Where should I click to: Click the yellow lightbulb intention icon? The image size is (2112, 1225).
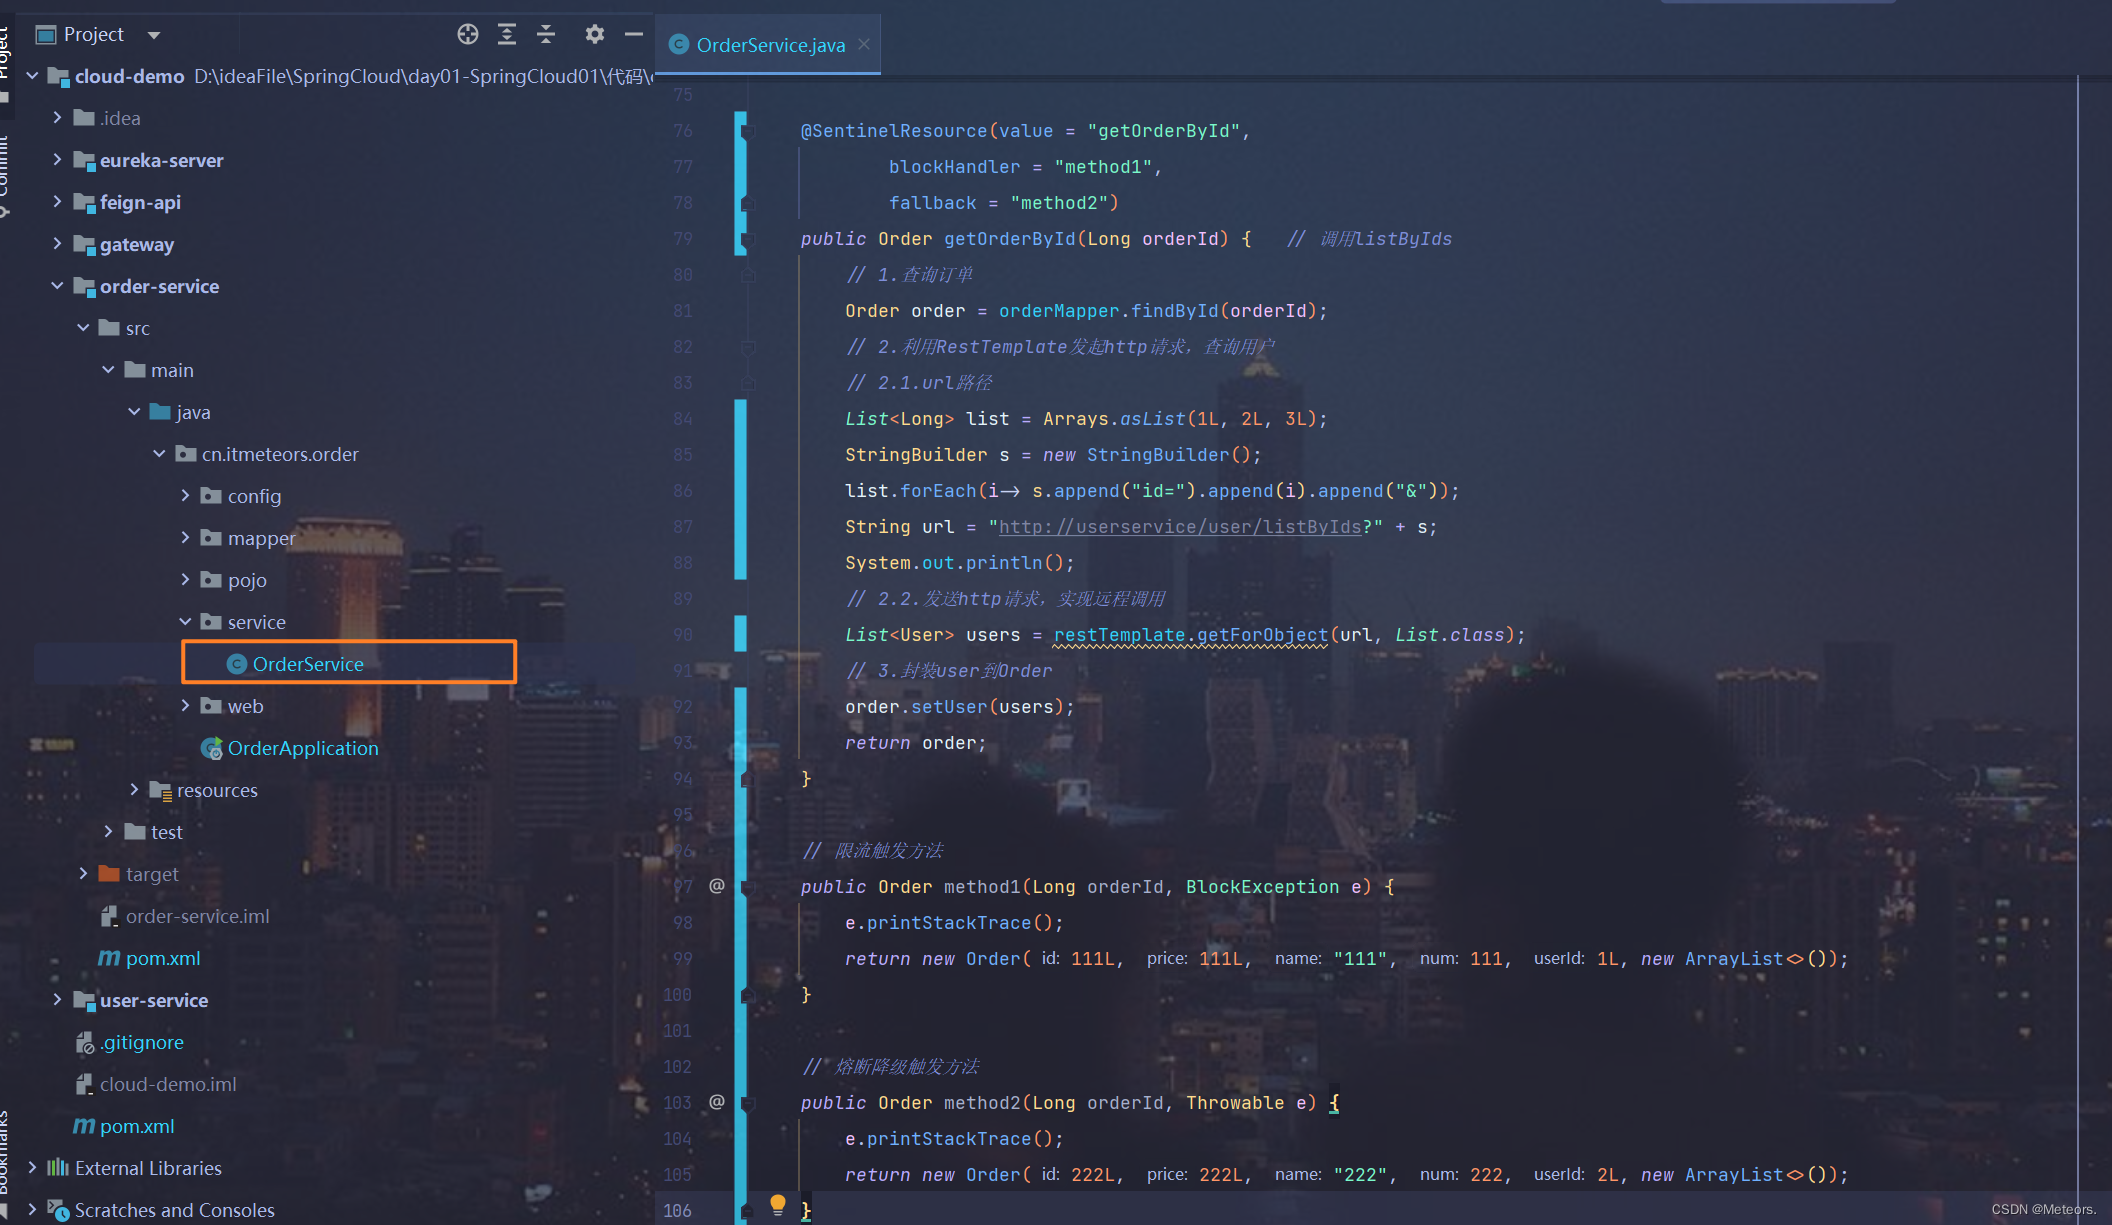point(778,1204)
